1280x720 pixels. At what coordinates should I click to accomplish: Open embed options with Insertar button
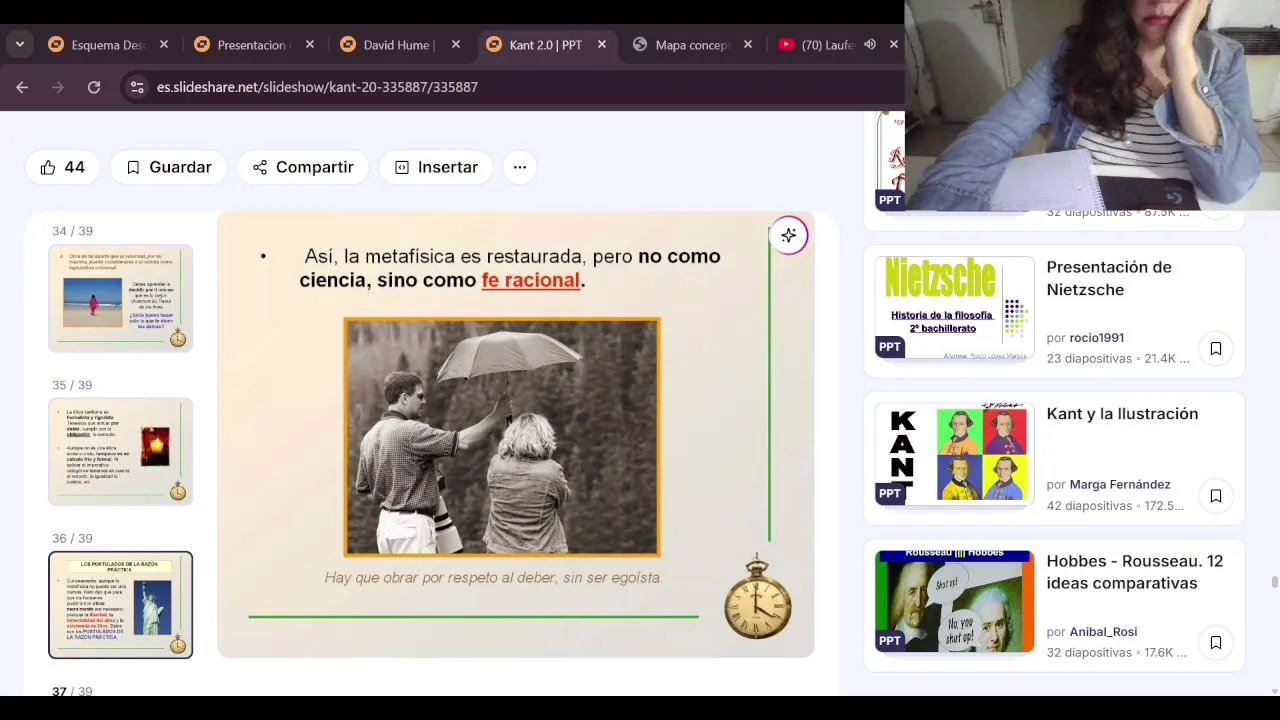(436, 167)
